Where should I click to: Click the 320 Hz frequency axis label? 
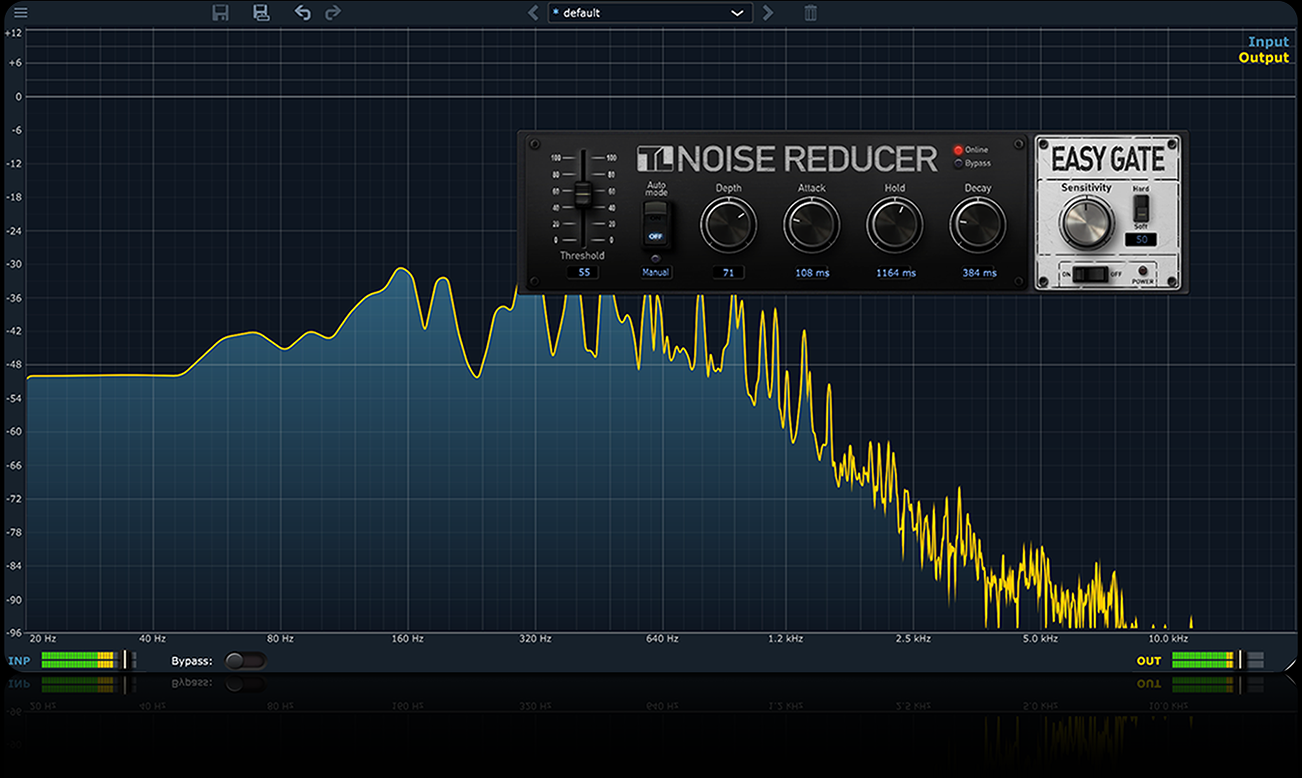[535, 638]
